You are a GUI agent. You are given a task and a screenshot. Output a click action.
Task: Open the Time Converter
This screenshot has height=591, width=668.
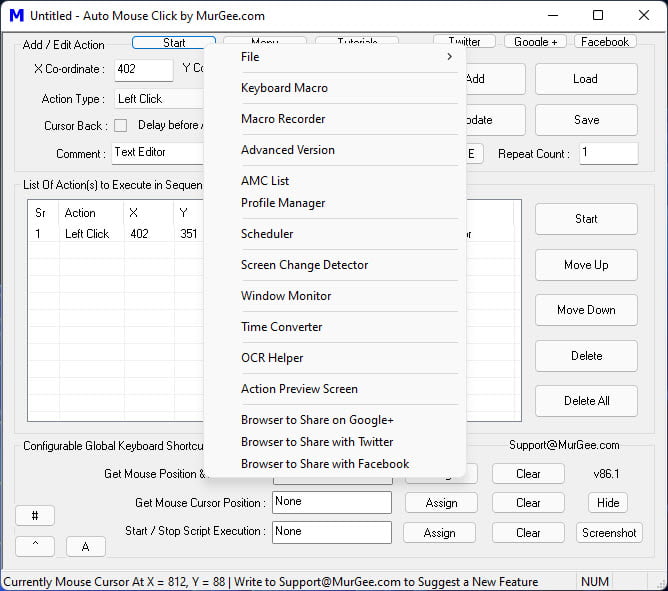[334, 327]
